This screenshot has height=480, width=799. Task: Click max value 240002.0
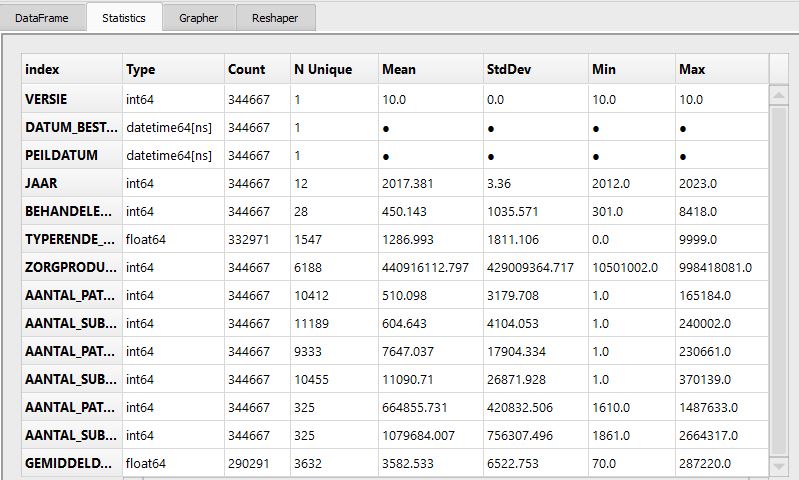pyautogui.click(x=705, y=324)
